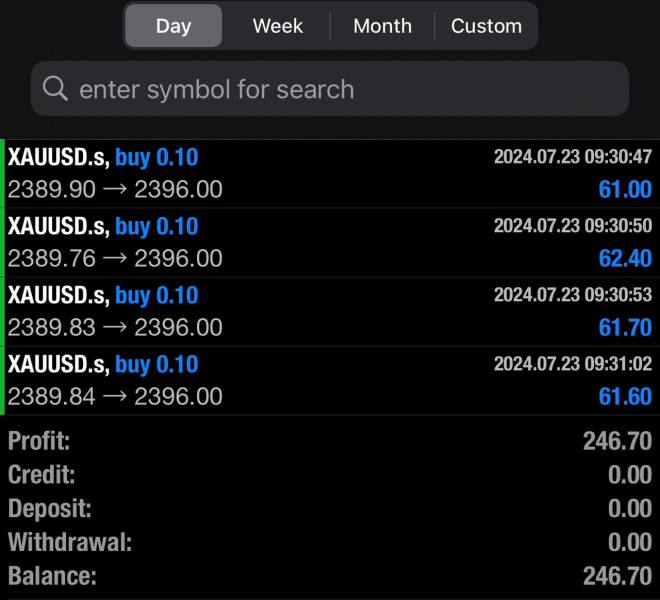Click the Deposit summary row
The height and width of the screenshot is (600, 660).
[x=330, y=509]
